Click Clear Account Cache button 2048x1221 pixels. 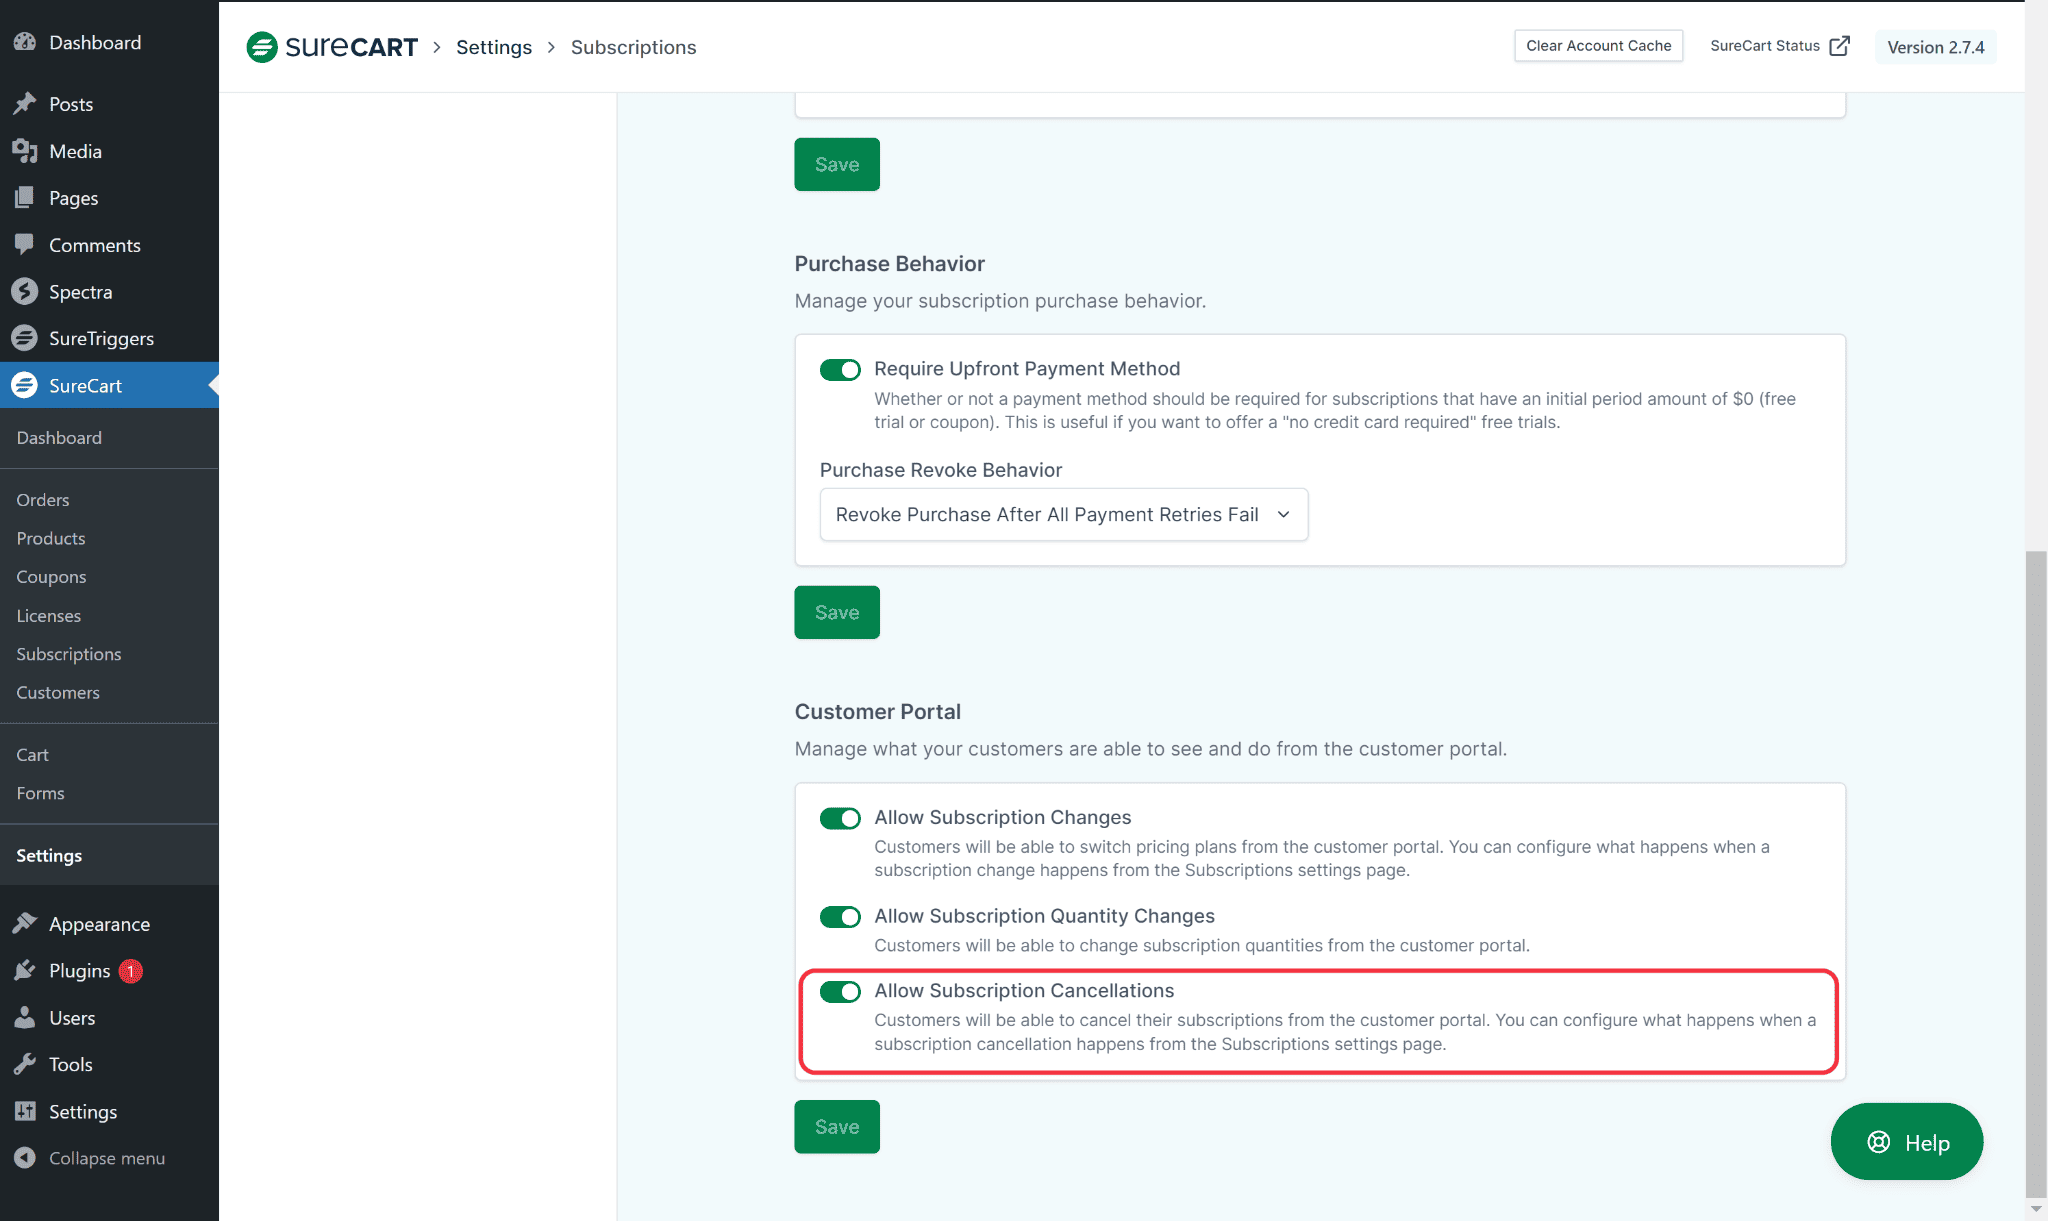(1598, 46)
